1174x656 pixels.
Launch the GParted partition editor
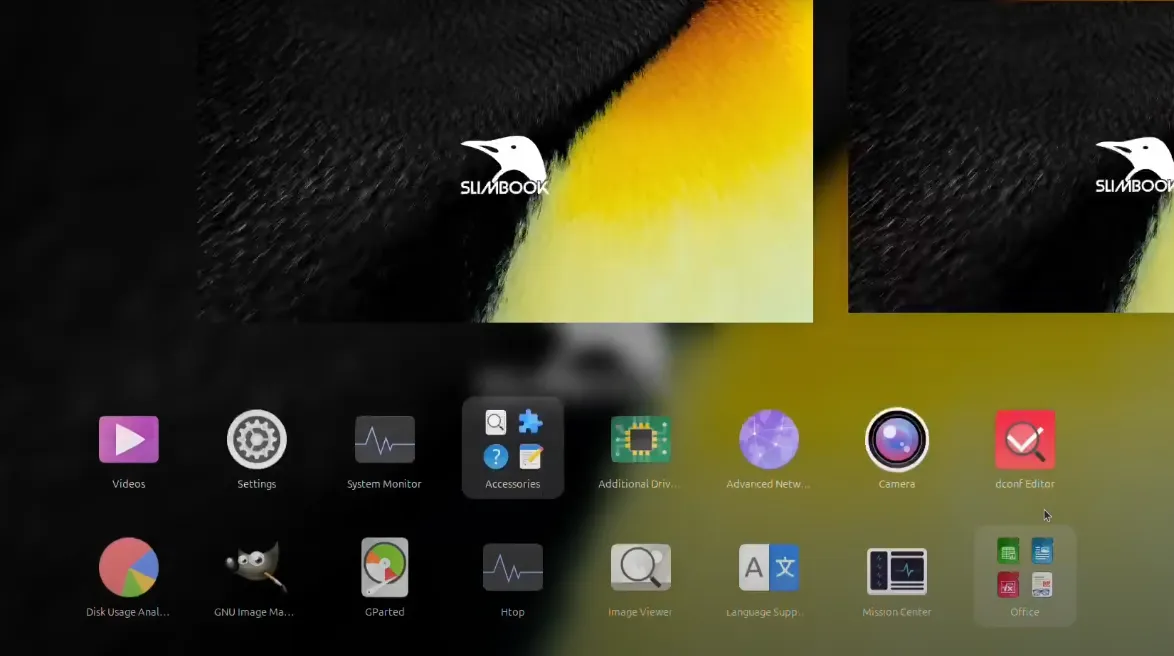[384, 566]
